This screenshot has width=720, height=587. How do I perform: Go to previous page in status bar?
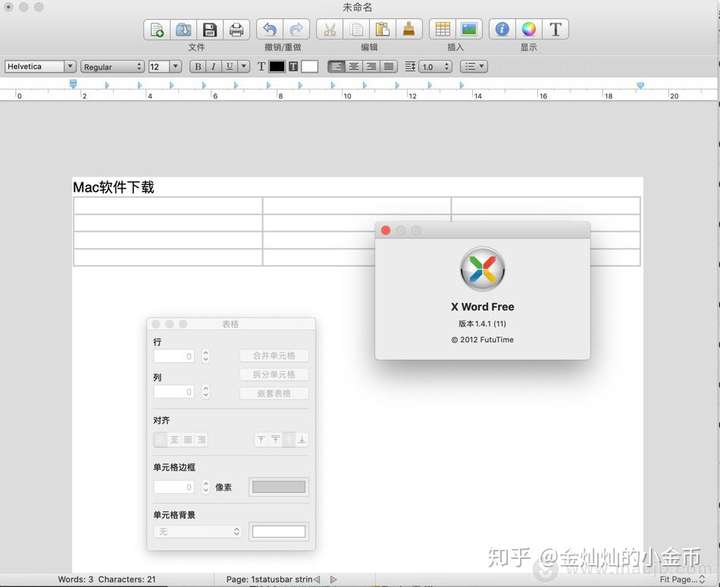[x=317, y=579]
